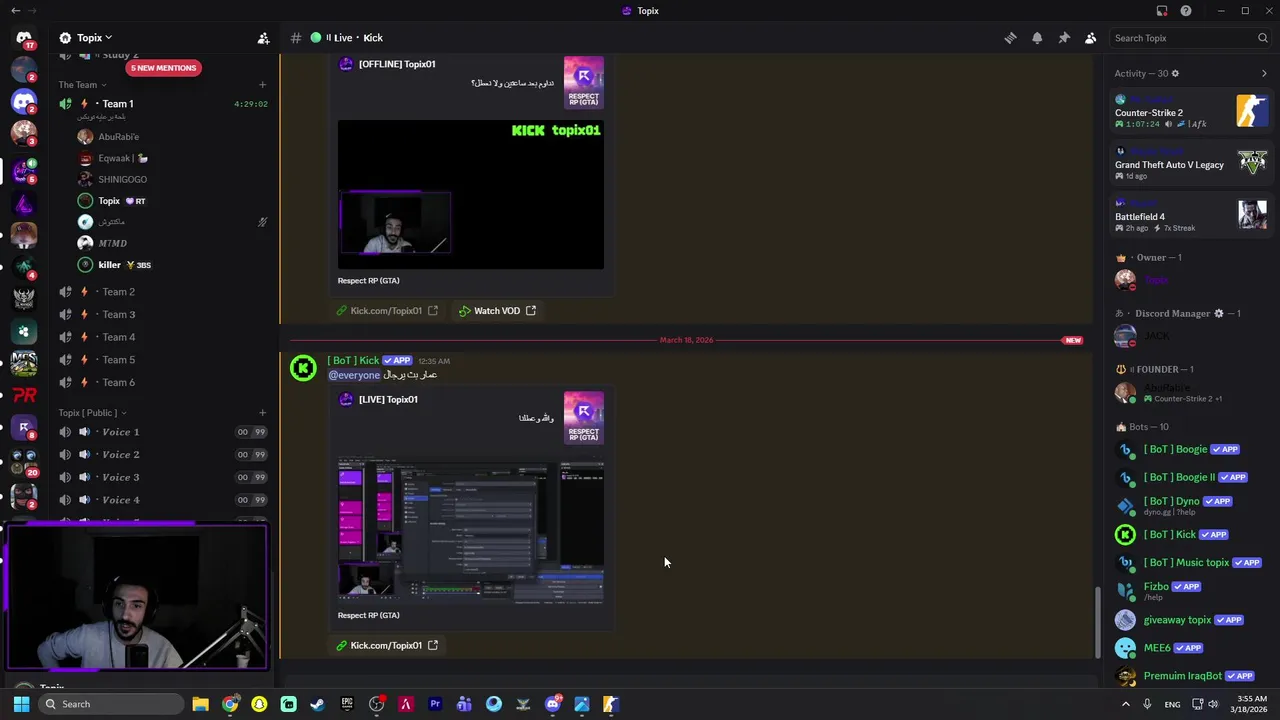
Task: Click Watch VOD button
Action: coord(497,311)
